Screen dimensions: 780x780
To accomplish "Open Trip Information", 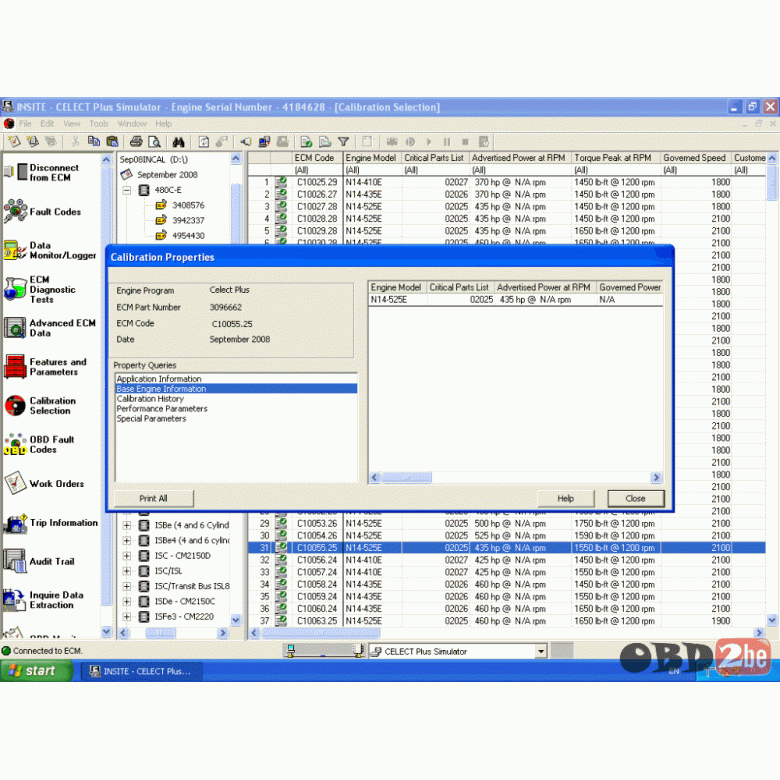I will coord(51,522).
